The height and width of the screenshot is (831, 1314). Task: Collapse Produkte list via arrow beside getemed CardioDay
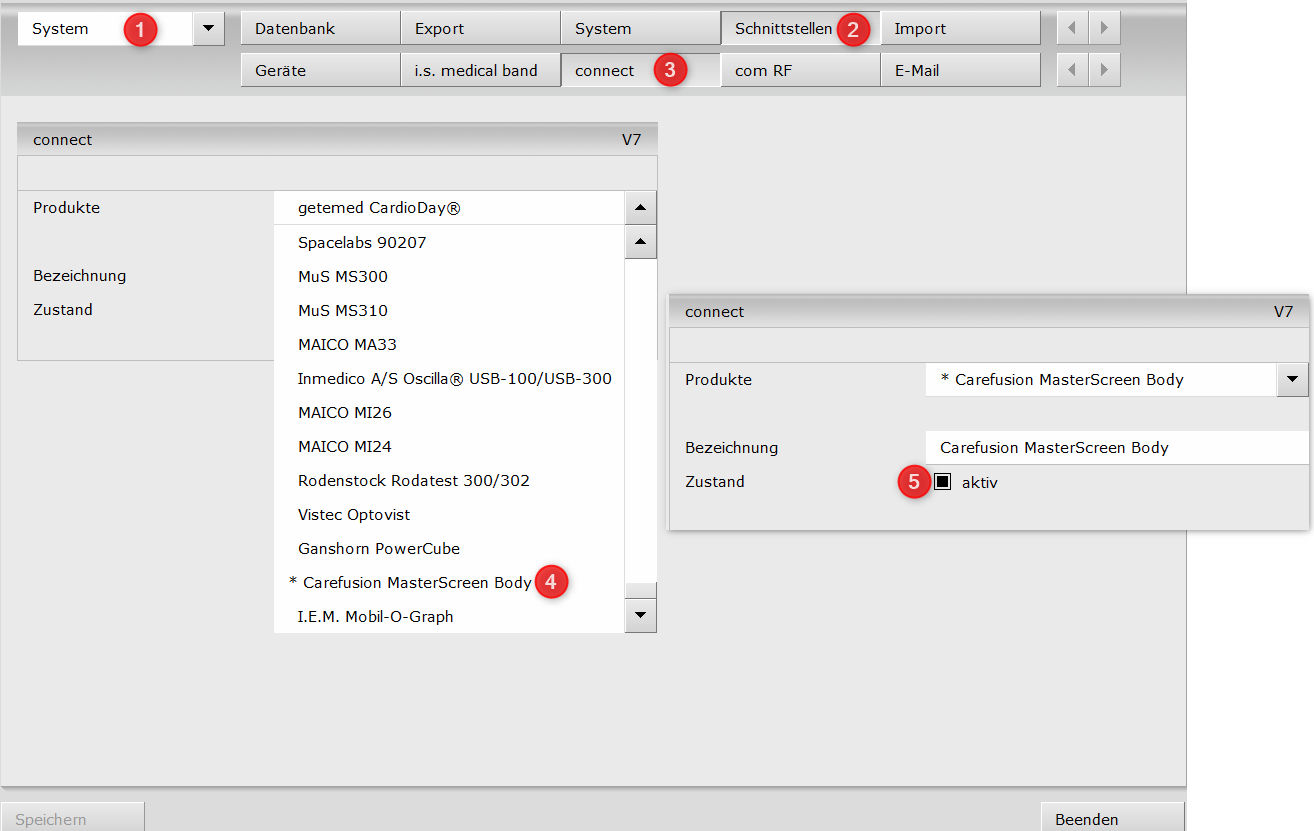pyautogui.click(x=640, y=208)
